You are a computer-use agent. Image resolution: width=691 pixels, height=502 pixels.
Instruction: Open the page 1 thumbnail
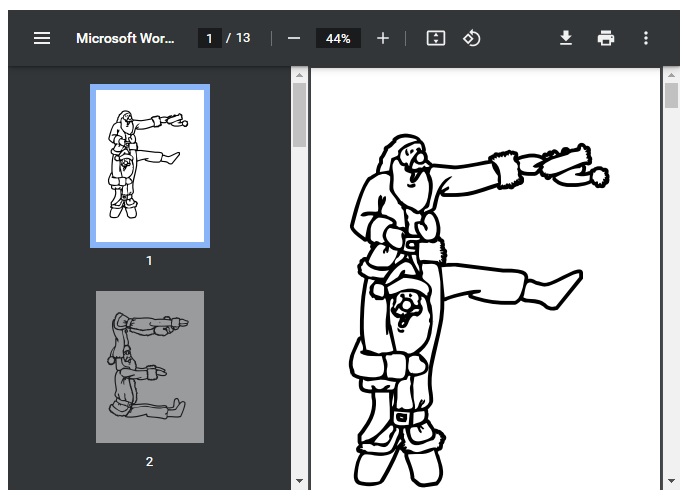(x=150, y=165)
